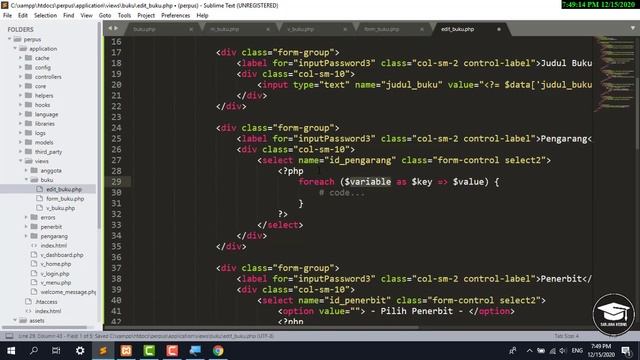This screenshot has height=360, width=640.
Task: Click the left tab navigation arrow
Action: point(110,28)
